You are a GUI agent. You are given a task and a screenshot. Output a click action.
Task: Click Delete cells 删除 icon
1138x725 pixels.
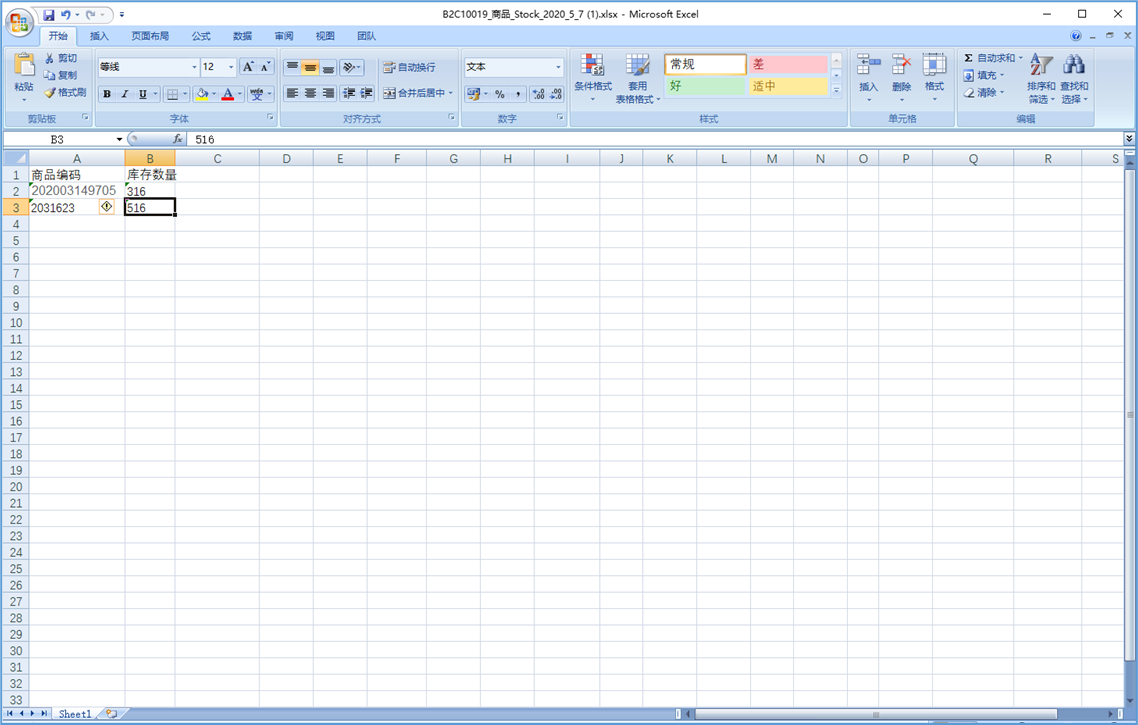click(x=901, y=65)
